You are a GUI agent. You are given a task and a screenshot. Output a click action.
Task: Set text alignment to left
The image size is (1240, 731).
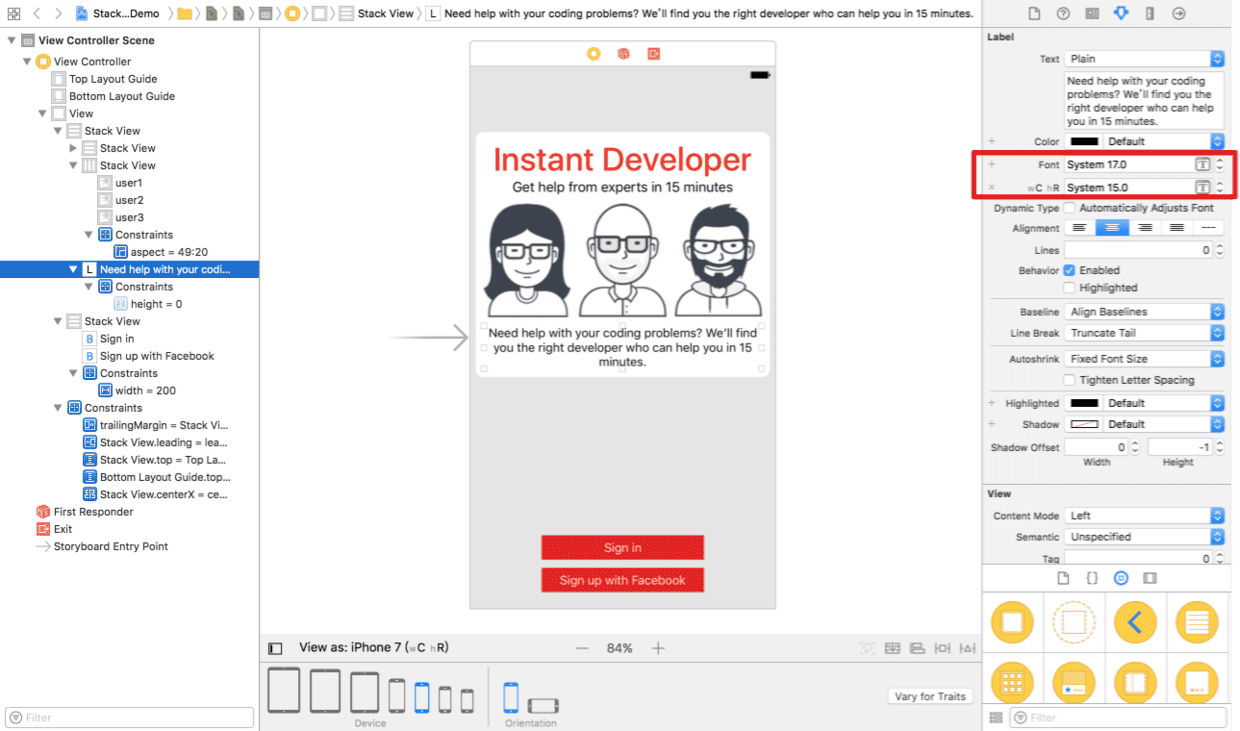[x=1080, y=228]
